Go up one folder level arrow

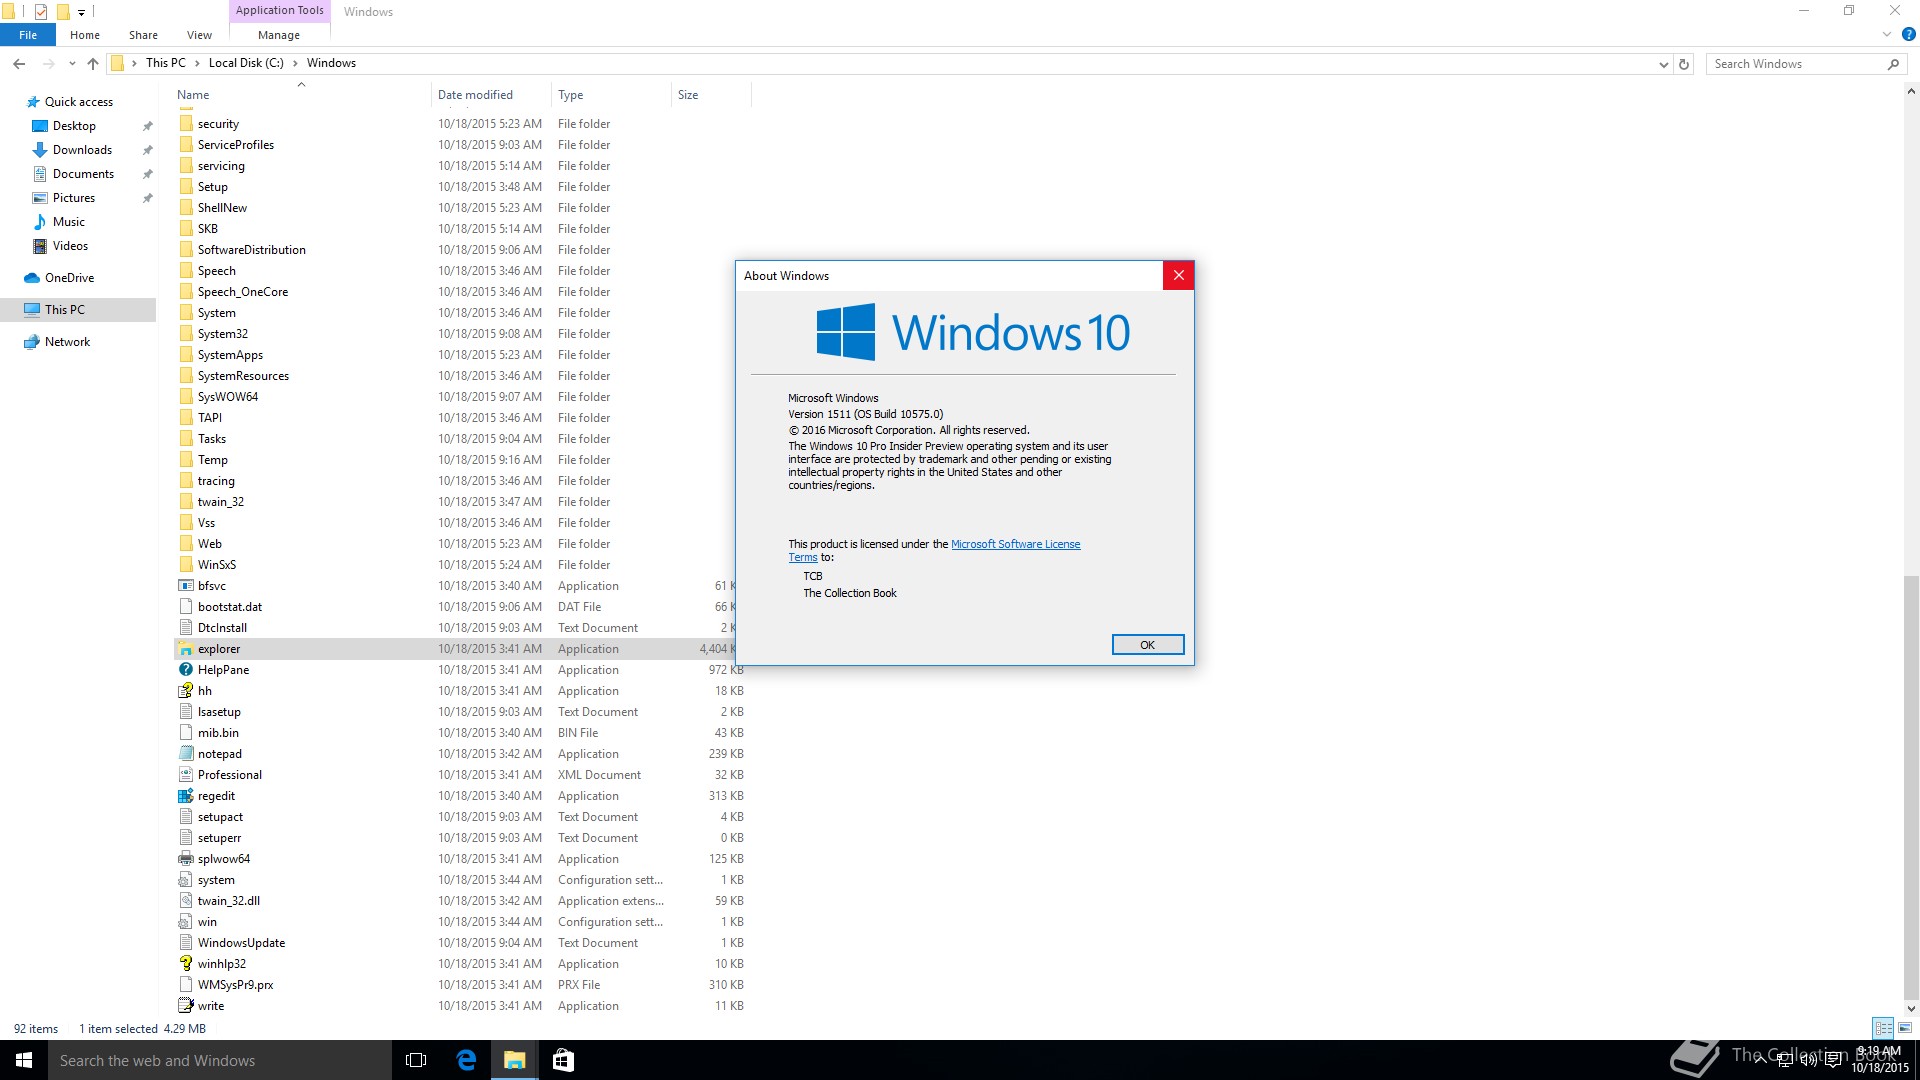click(x=93, y=64)
